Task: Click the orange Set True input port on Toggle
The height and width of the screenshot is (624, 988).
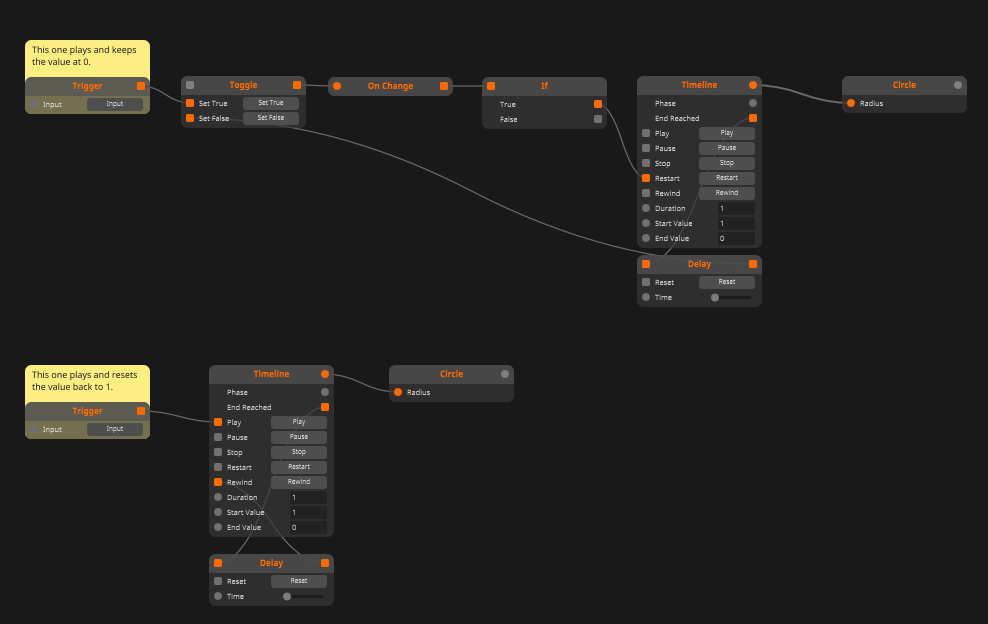Action: pyautogui.click(x=190, y=103)
